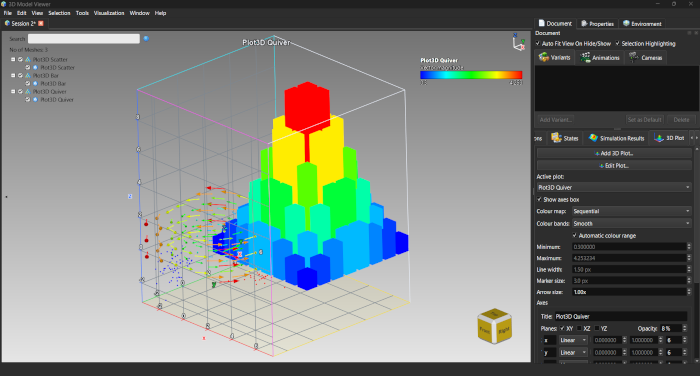
Task: Click the Add Variant button
Action: click(555, 120)
